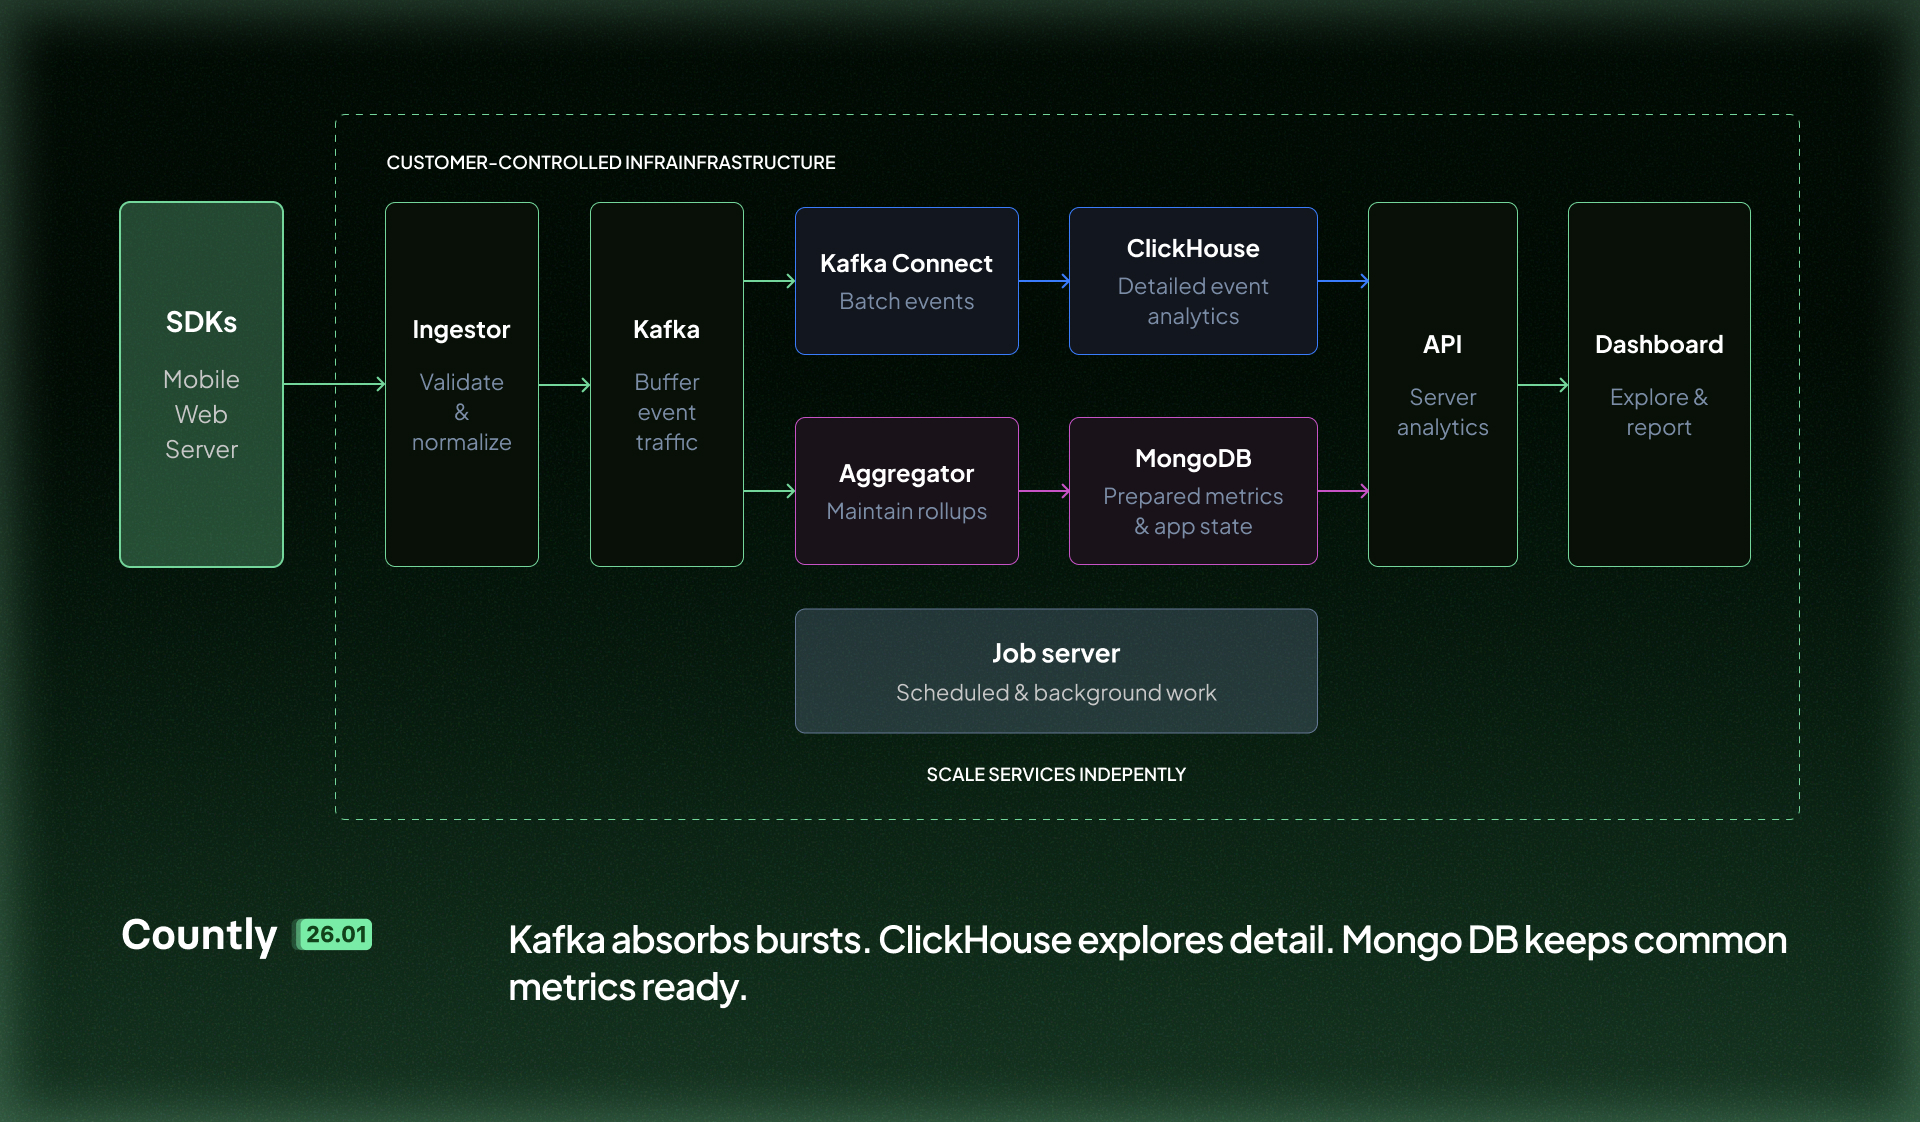
Task: Click 'Maintain rollups' subtitle
Action: click(906, 511)
